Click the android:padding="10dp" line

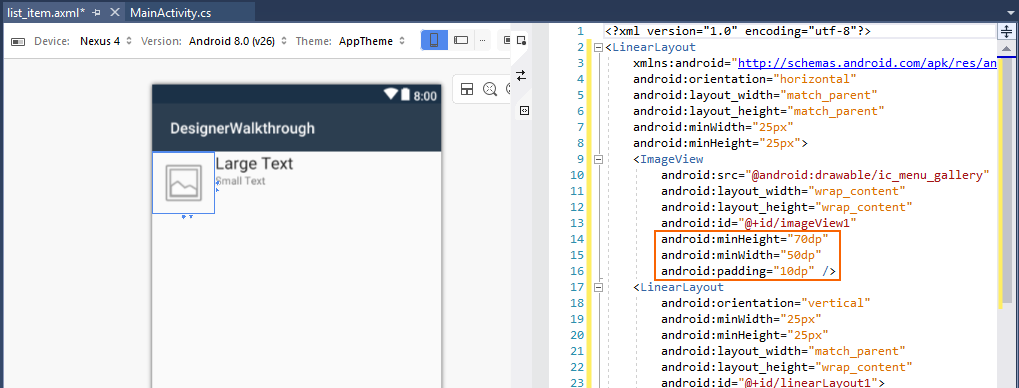[x=749, y=271]
